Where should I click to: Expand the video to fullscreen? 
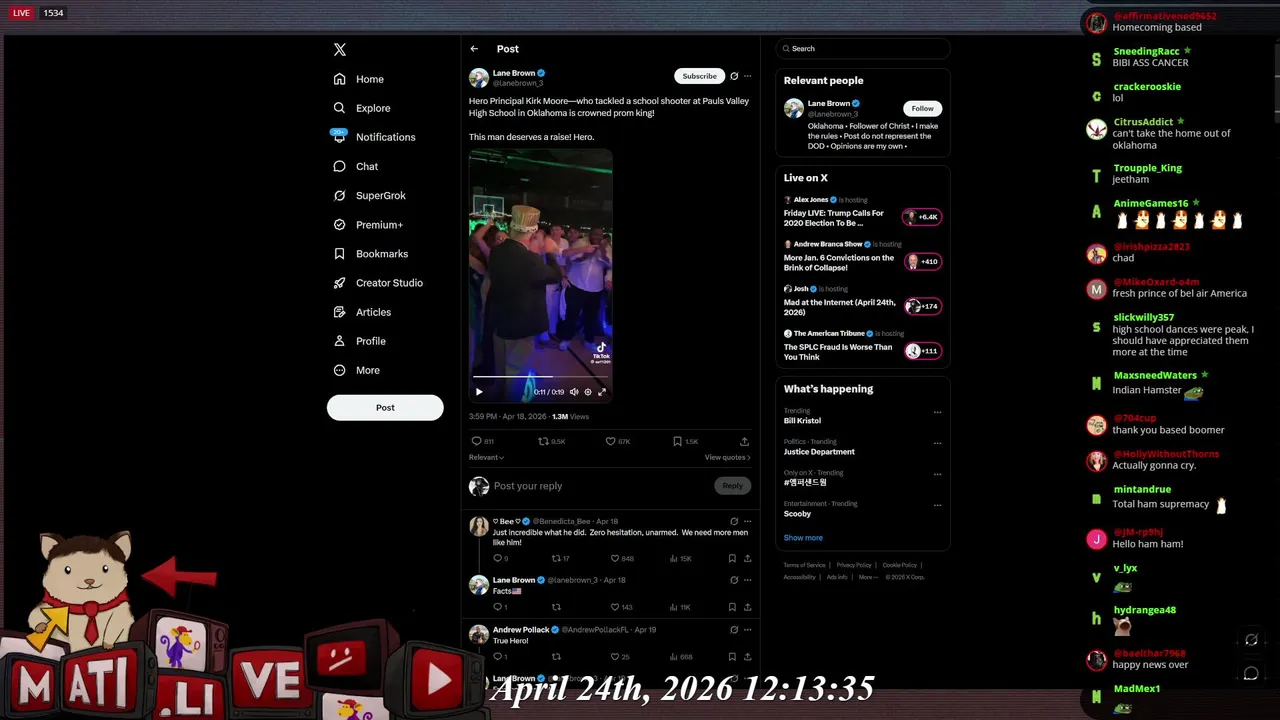pyautogui.click(x=602, y=392)
